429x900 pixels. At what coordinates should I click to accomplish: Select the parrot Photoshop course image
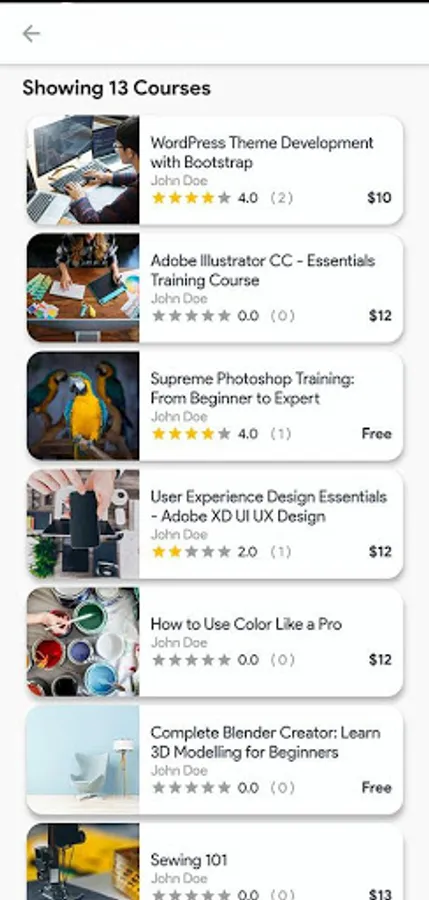(83, 406)
